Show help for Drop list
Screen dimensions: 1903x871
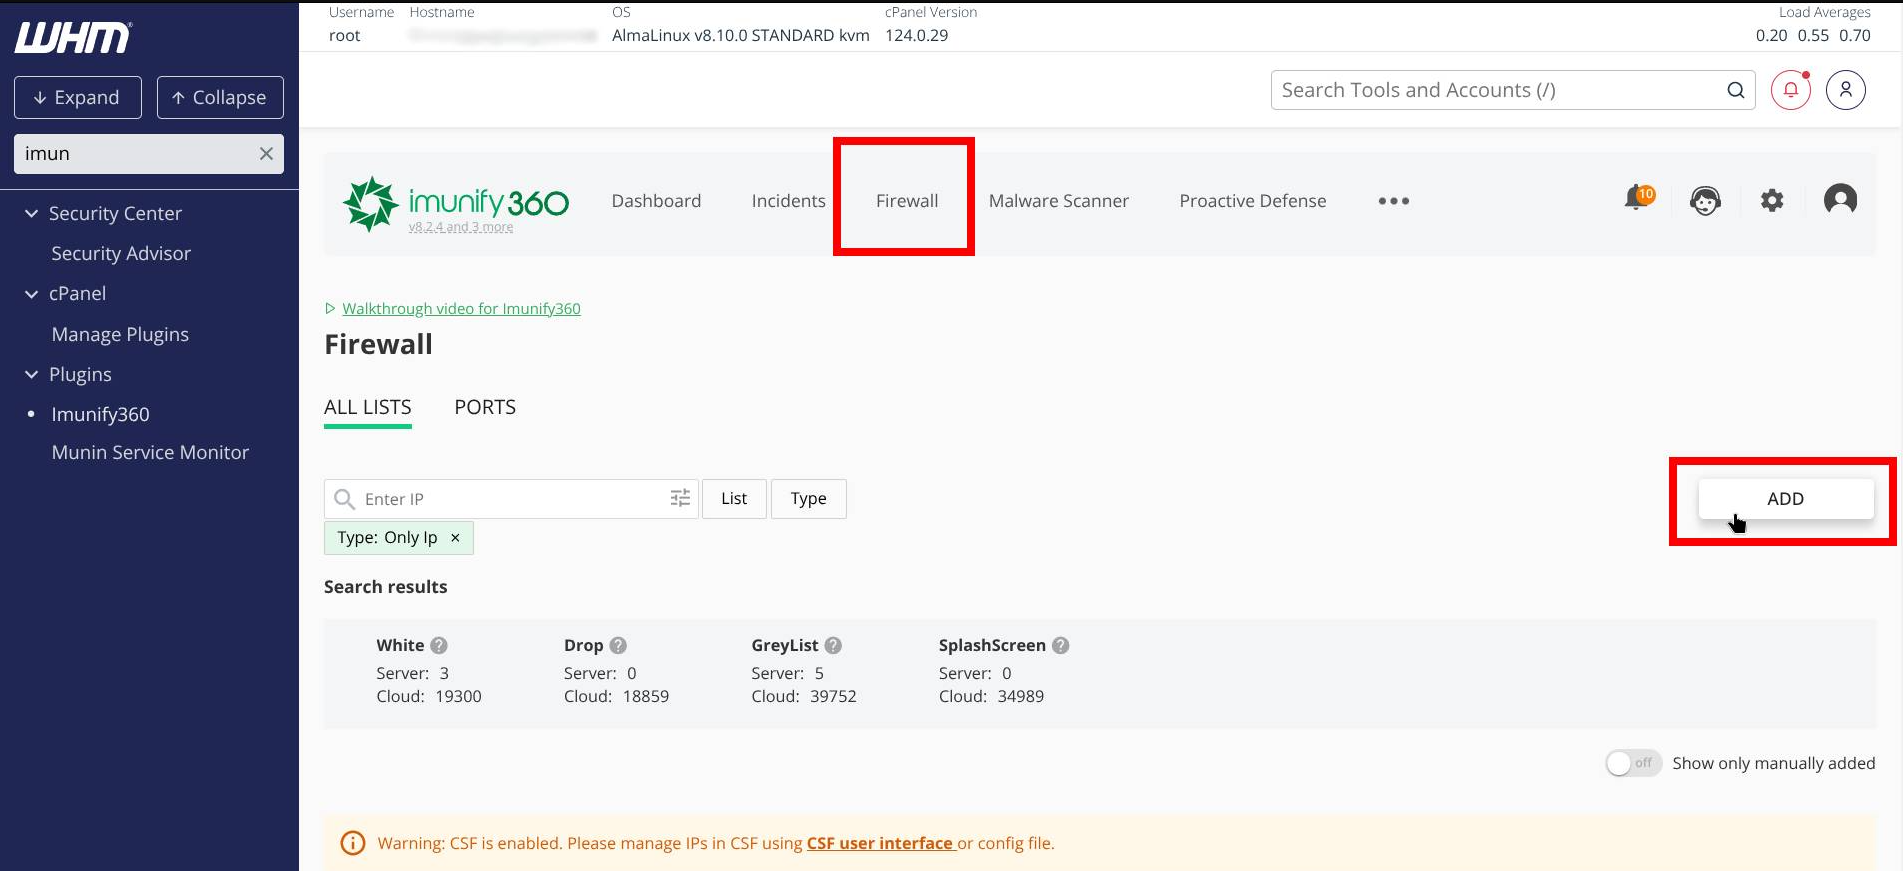tap(618, 646)
